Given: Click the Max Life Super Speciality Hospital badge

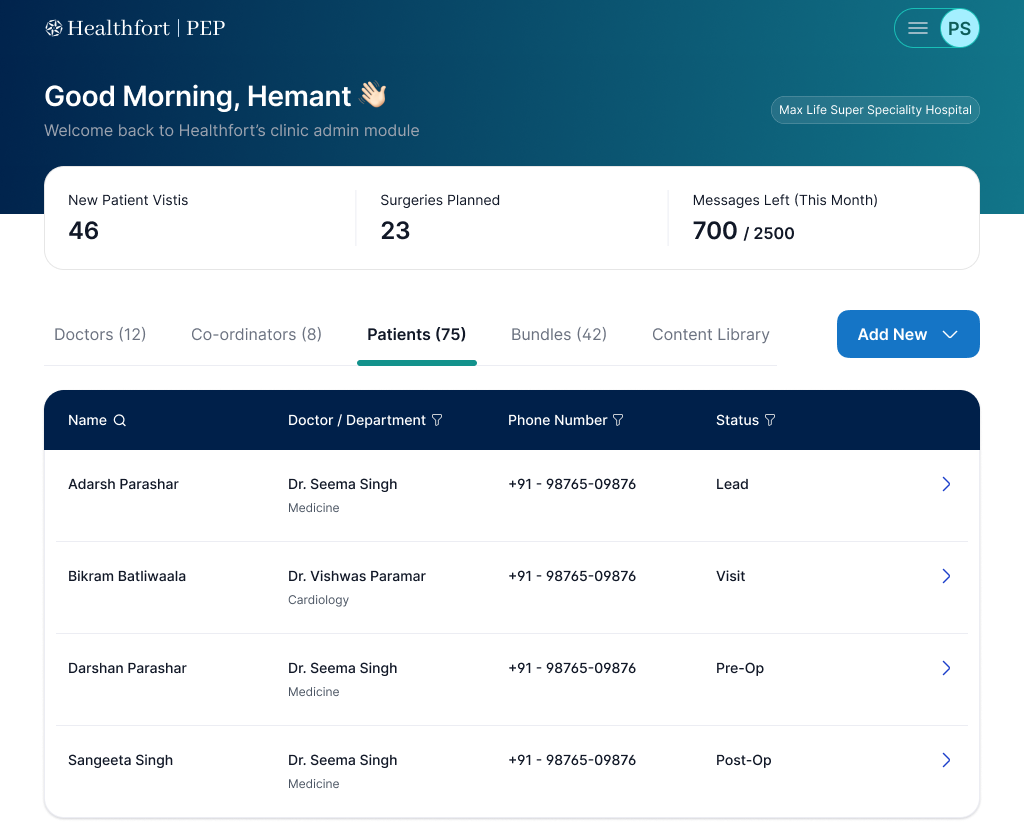Looking at the screenshot, I should 875,110.
